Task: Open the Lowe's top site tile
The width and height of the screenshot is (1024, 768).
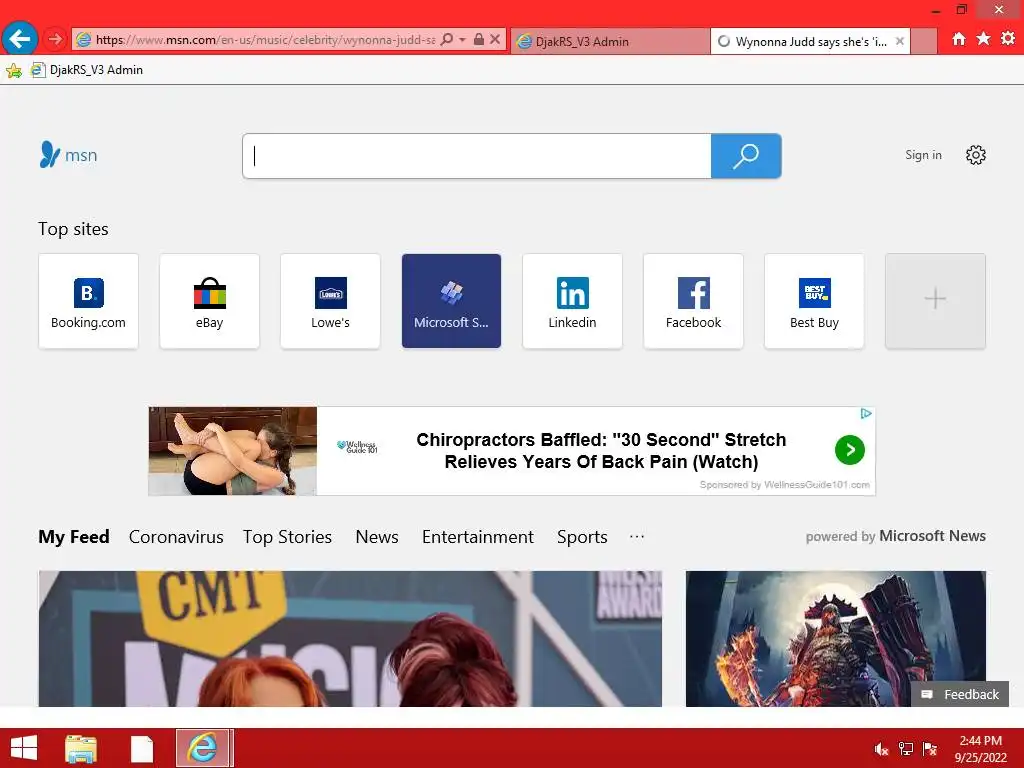Action: (330, 301)
